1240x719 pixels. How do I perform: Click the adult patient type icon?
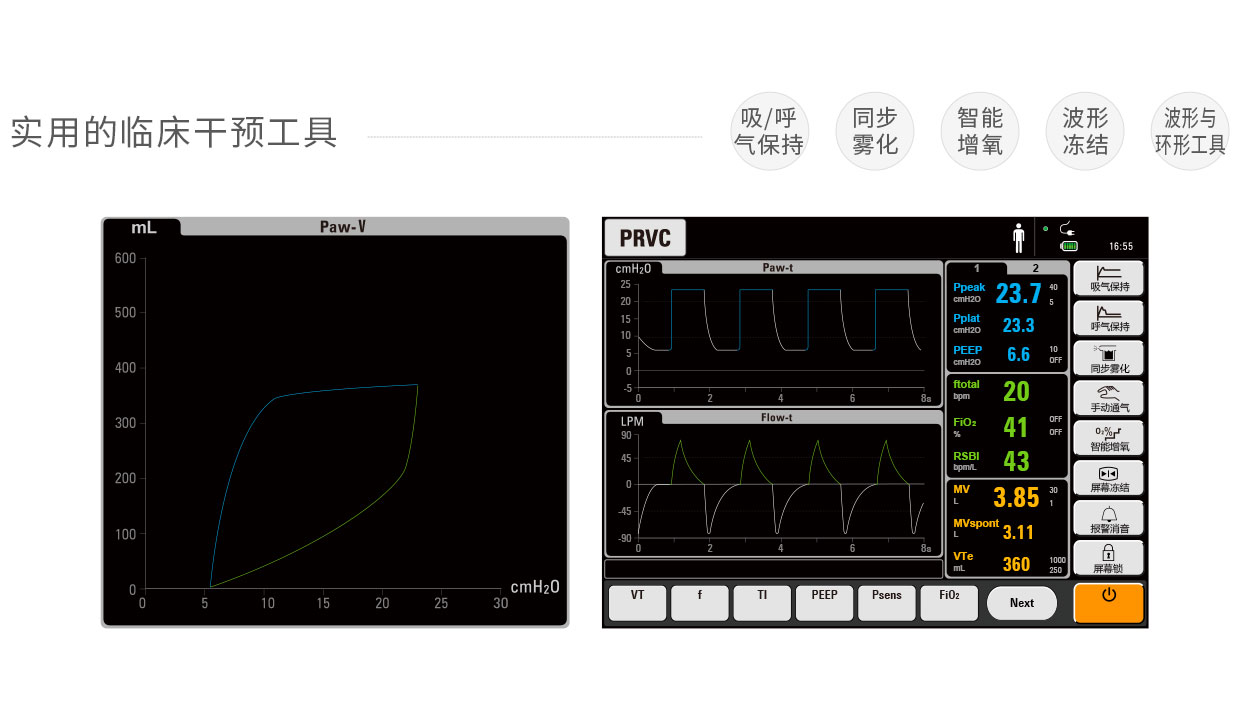click(x=1018, y=238)
